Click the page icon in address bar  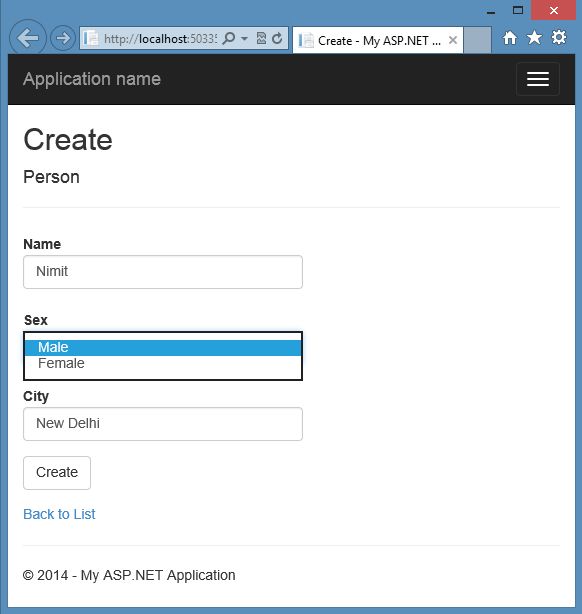click(x=91, y=38)
